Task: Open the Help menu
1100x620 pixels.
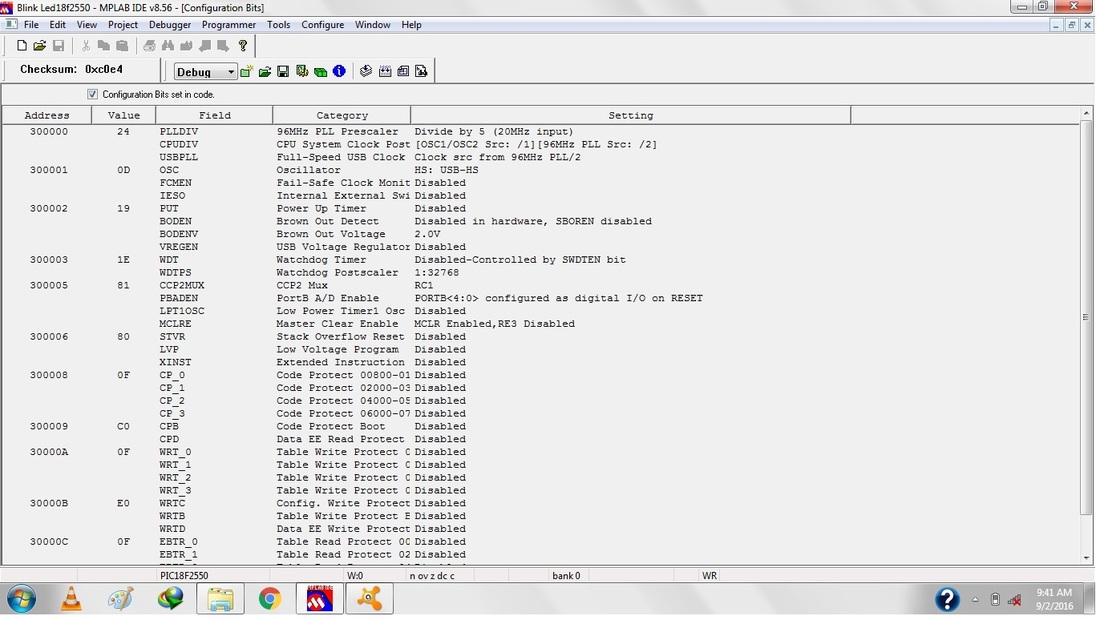Action: (412, 25)
